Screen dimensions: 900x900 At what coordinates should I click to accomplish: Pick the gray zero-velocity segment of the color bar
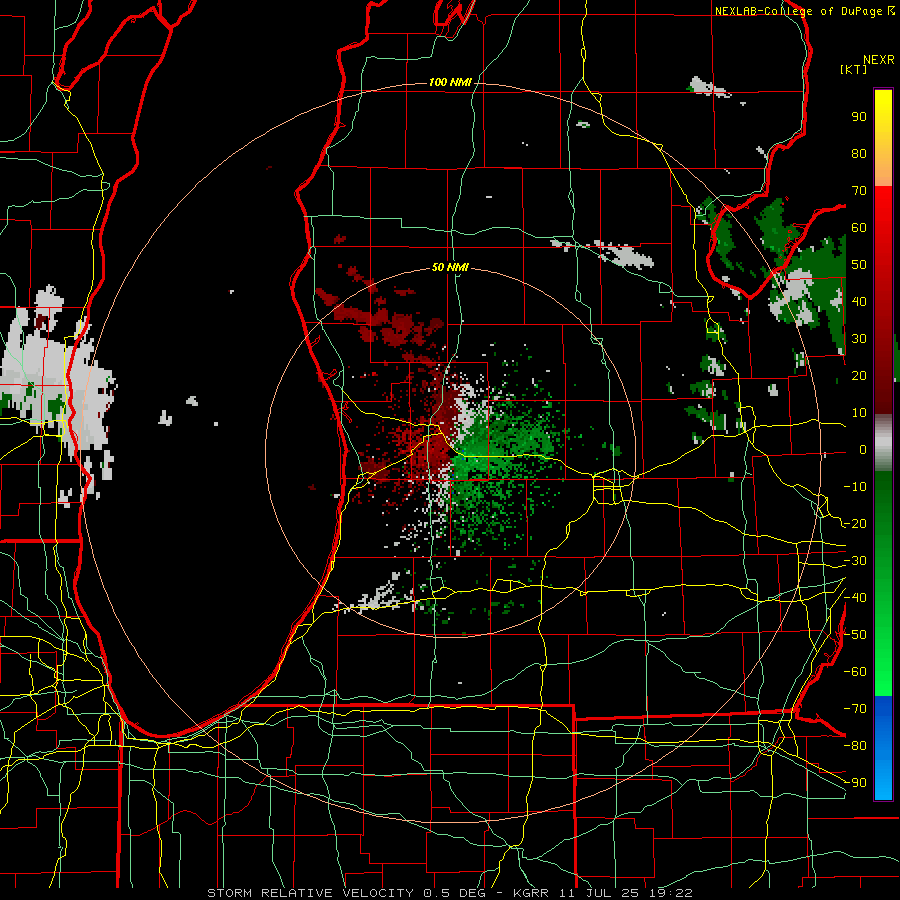tap(883, 443)
